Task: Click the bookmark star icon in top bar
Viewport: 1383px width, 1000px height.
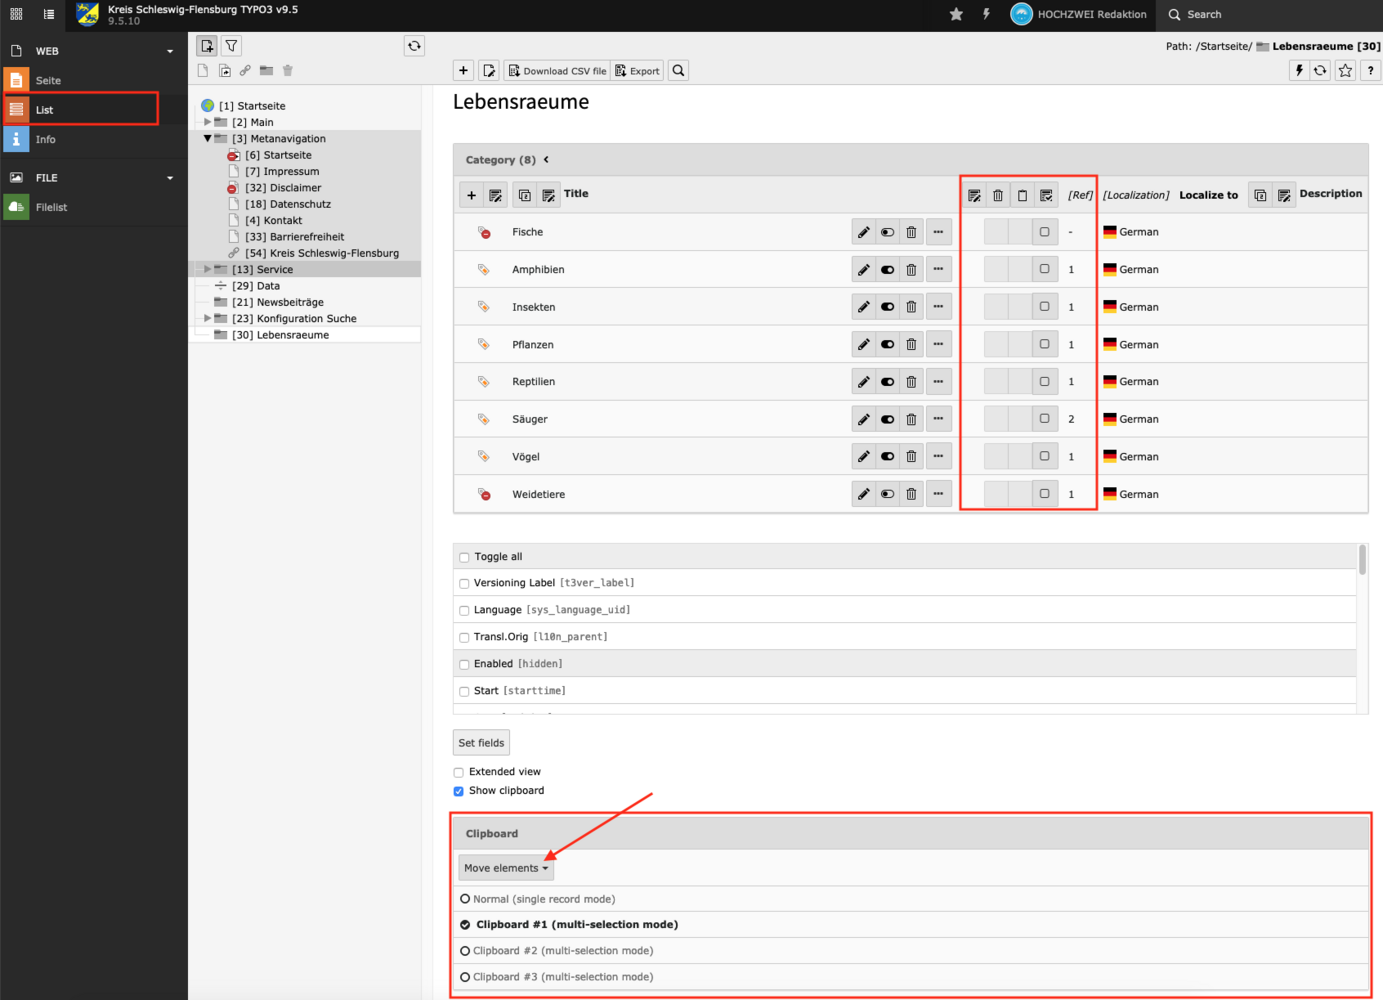Action: coord(956,14)
